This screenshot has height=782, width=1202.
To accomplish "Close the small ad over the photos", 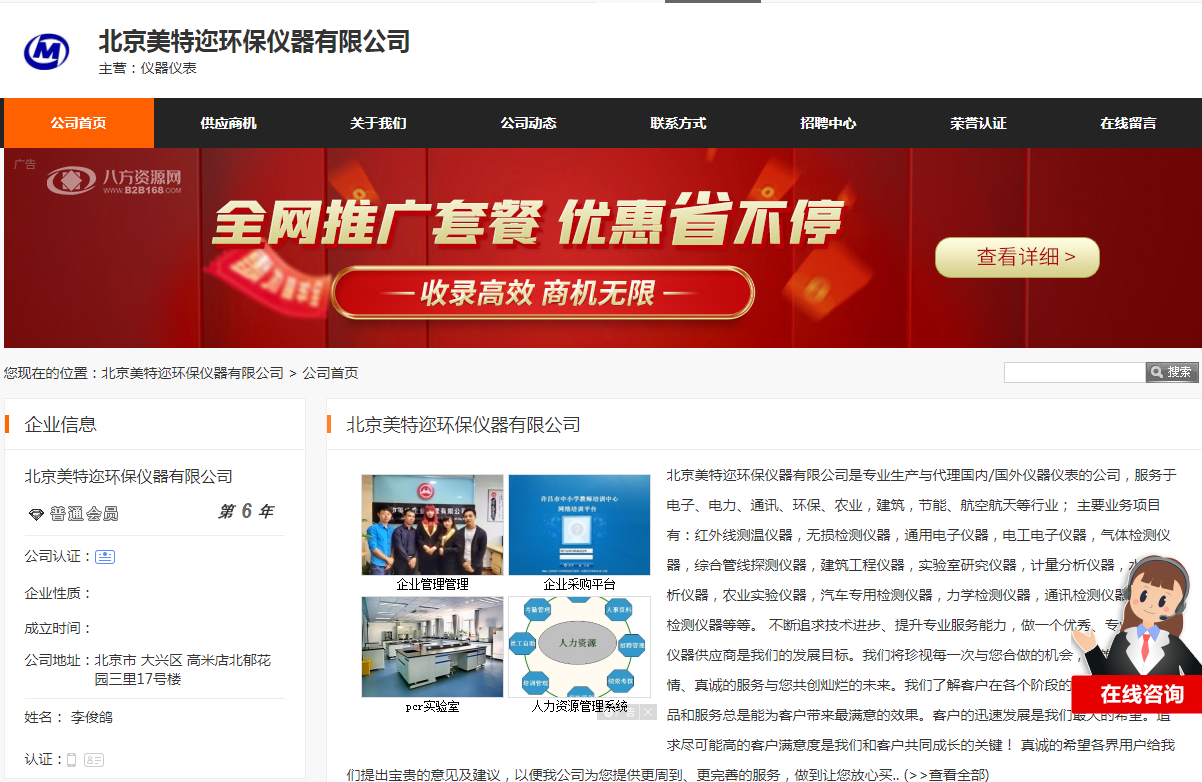I will 648,712.
